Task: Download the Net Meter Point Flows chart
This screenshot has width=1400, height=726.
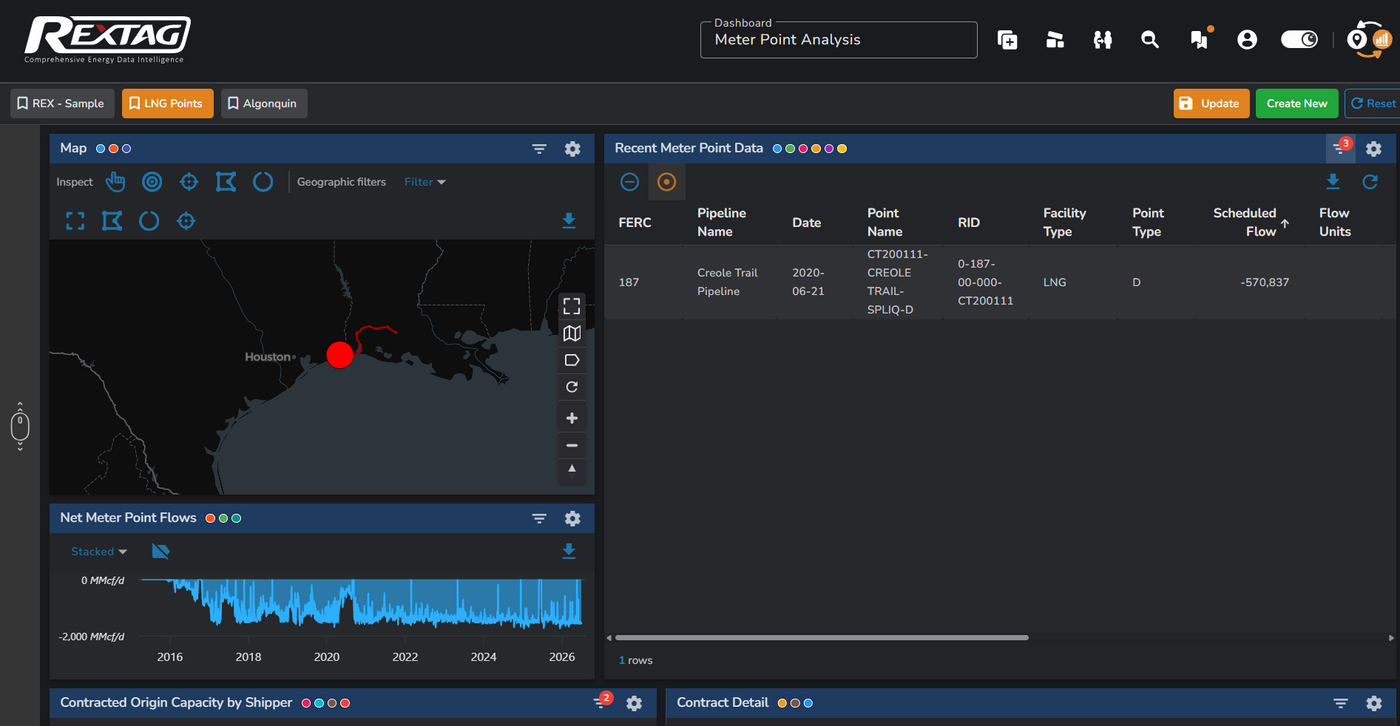Action: point(569,551)
